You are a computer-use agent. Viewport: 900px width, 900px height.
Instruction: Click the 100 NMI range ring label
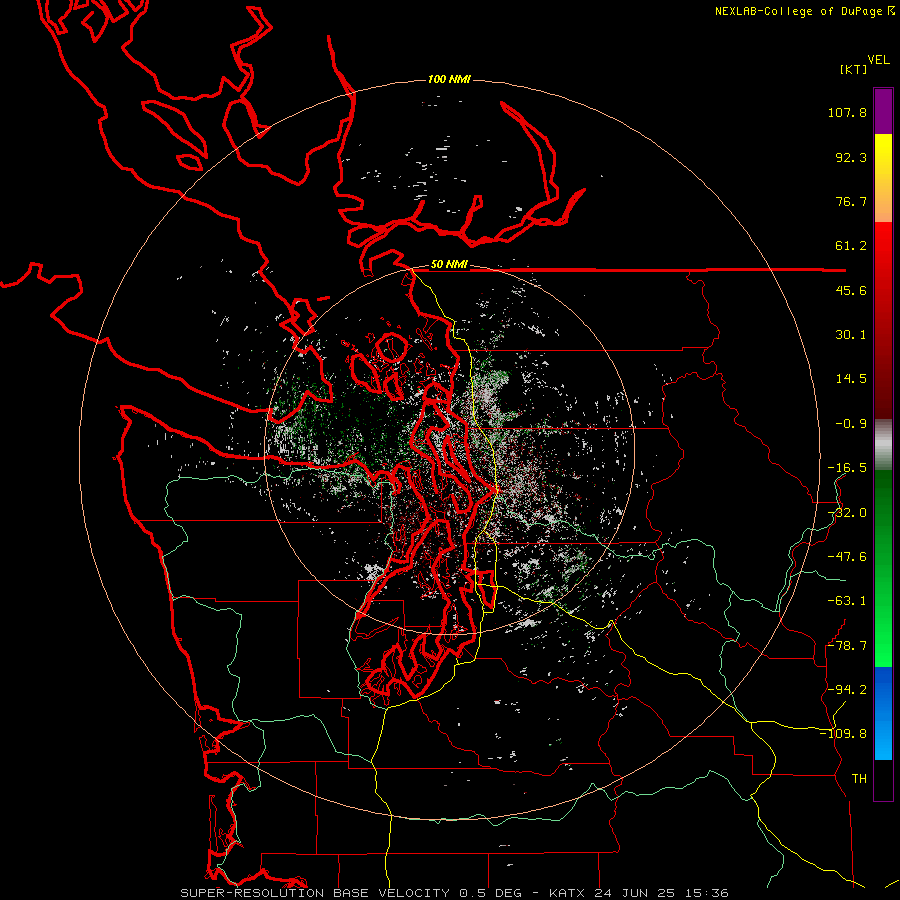coord(449,79)
